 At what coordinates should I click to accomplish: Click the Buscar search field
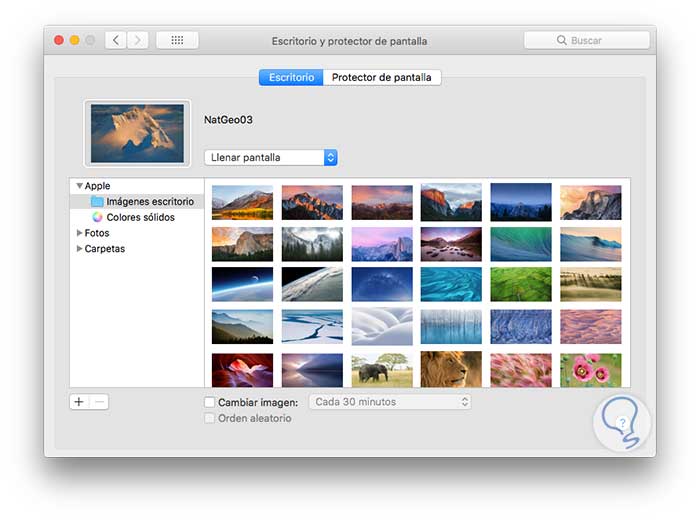pyautogui.click(x=587, y=40)
